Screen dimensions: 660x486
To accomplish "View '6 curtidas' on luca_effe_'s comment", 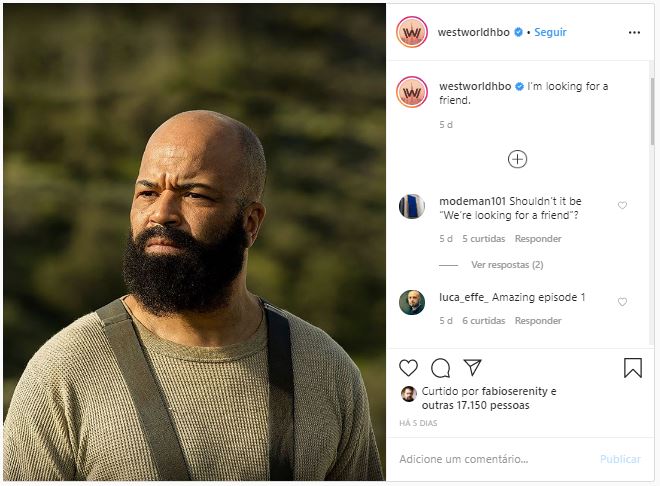I will tap(483, 321).
